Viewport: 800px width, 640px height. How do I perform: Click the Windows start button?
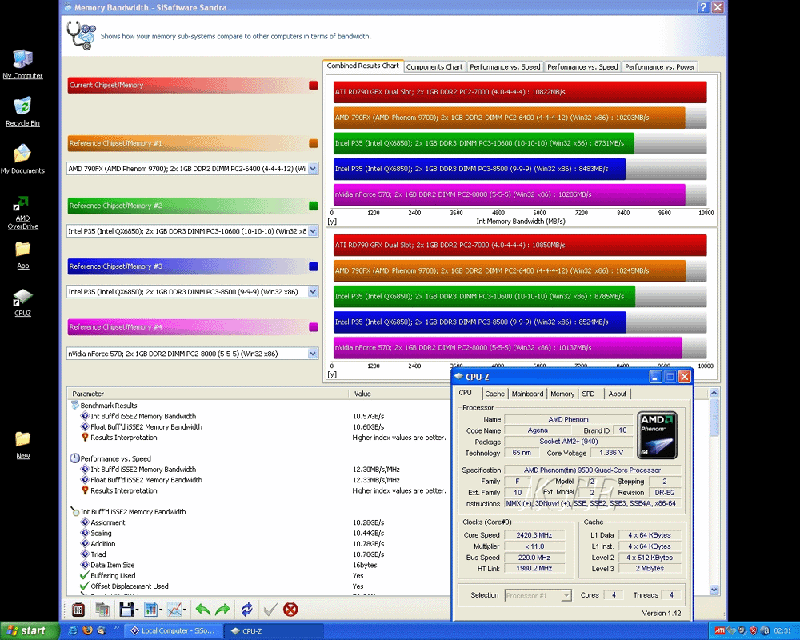[x=29, y=631]
